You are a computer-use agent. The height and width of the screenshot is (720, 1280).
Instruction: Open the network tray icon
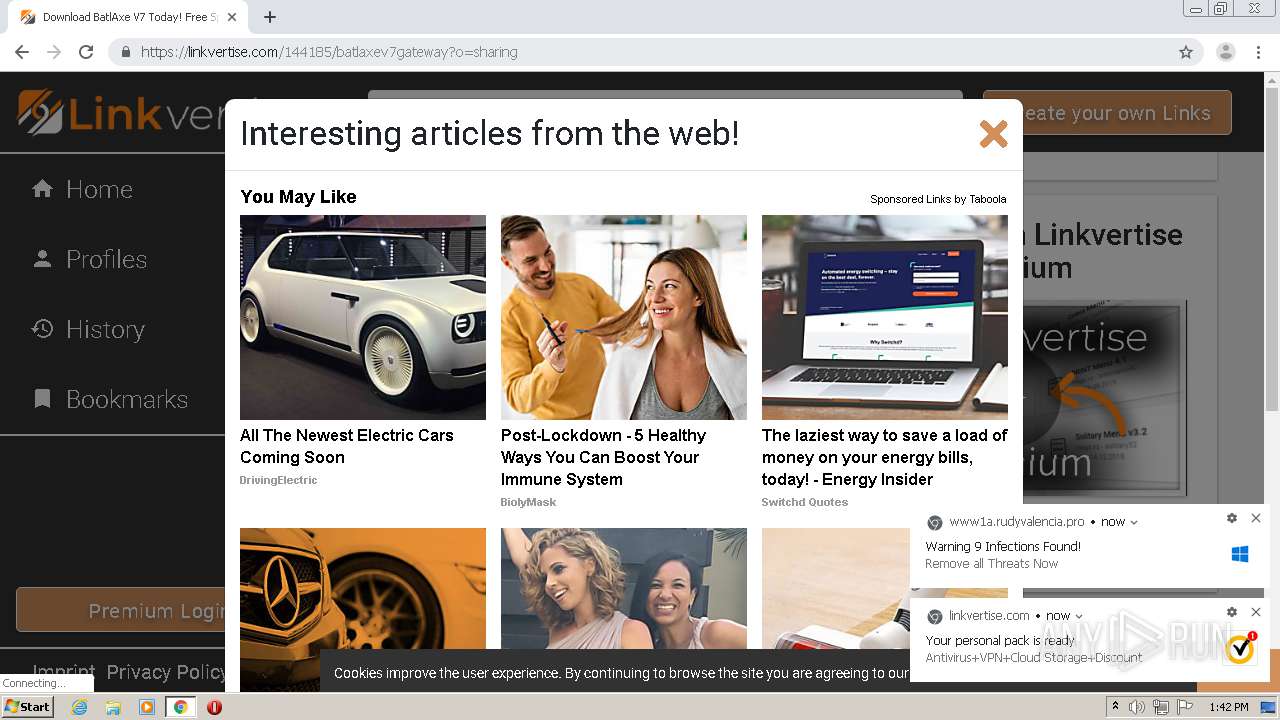pos(1161,707)
